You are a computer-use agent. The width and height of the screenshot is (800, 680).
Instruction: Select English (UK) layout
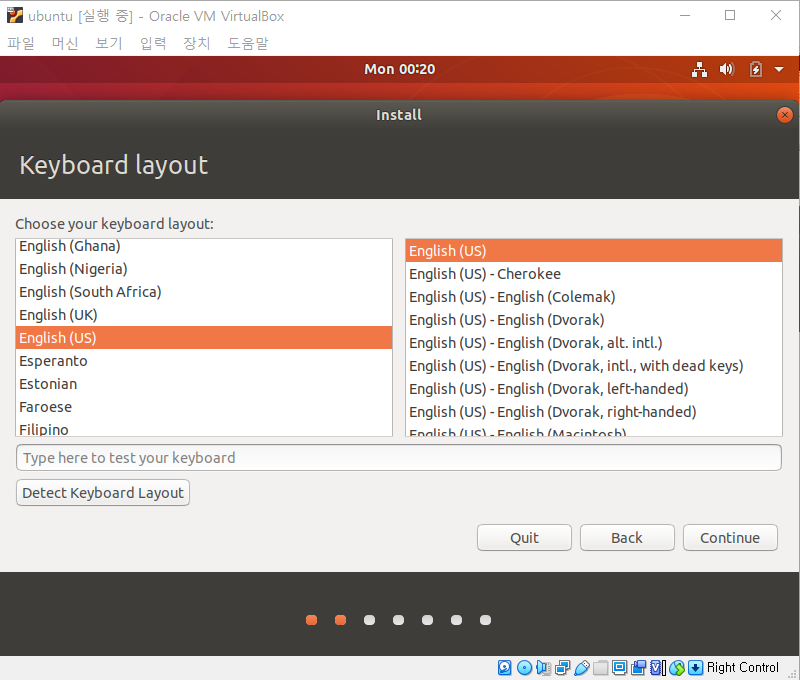click(x=204, y=315)
